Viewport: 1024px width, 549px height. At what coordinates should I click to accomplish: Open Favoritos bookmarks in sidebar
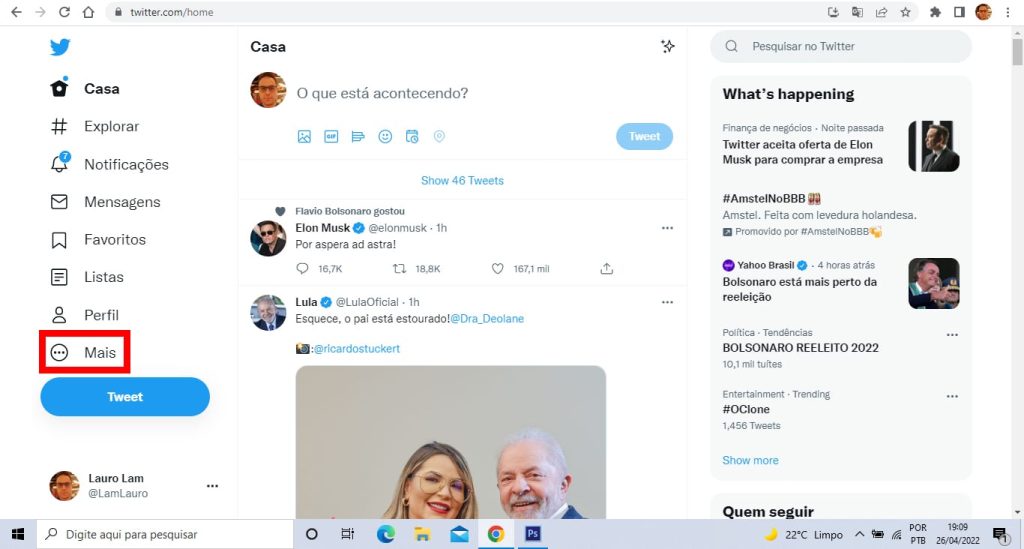coord(98,240)
